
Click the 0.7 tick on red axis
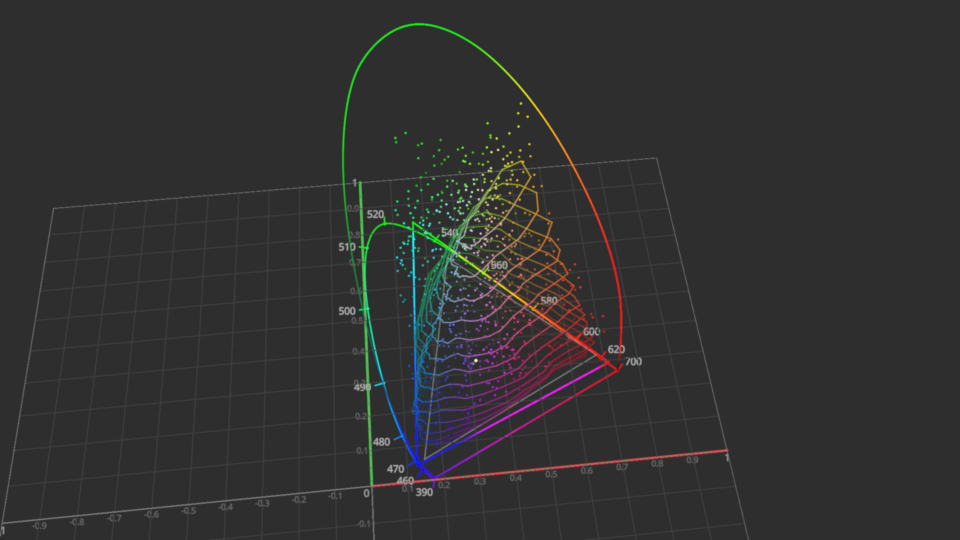(622, 467)
